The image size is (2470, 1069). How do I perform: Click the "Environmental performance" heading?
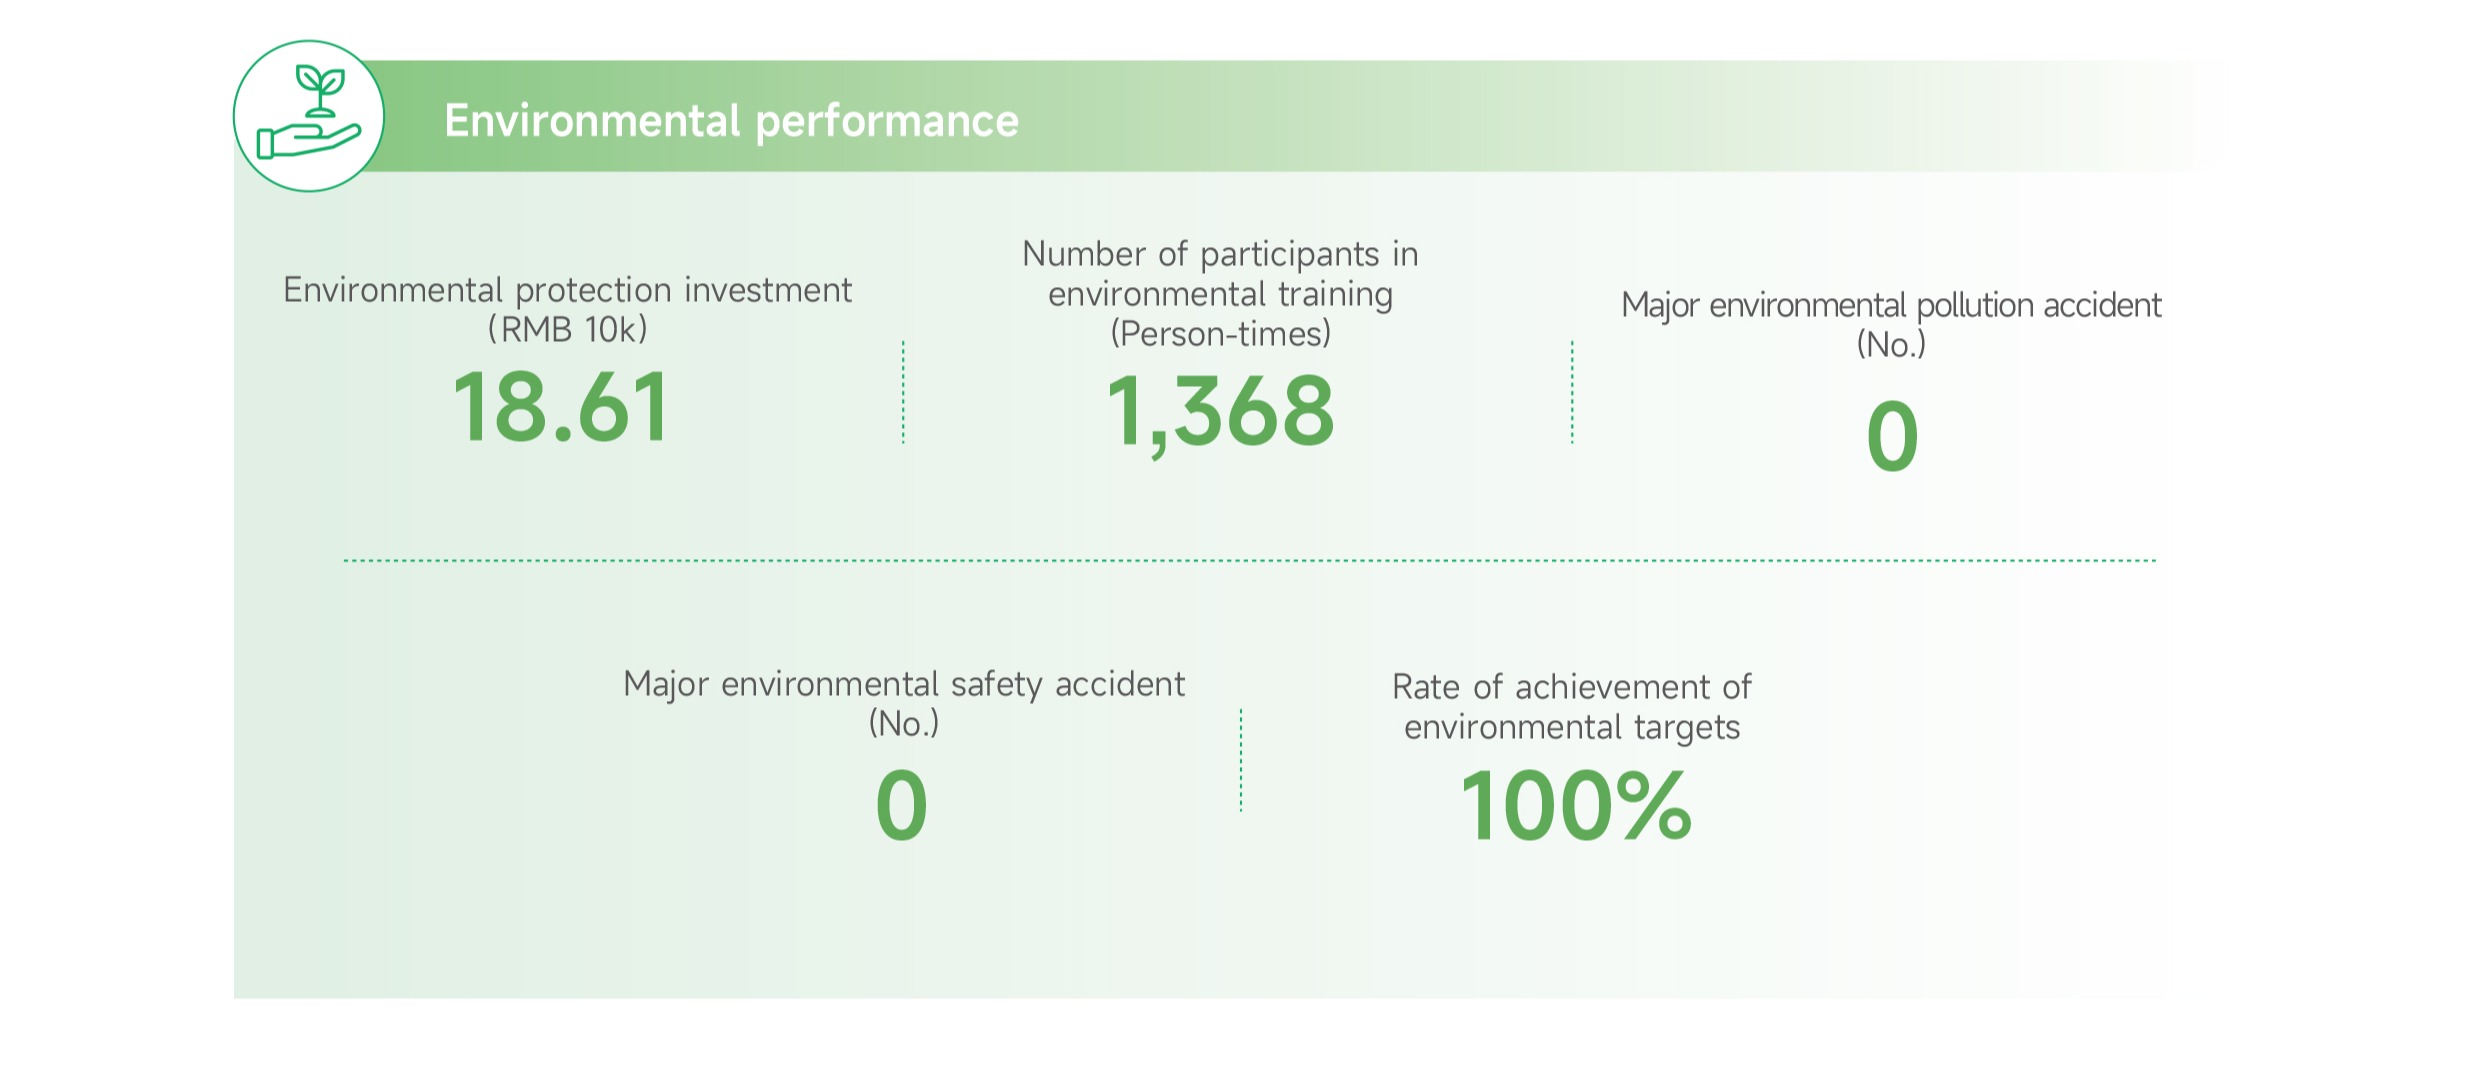coord(731,121)
